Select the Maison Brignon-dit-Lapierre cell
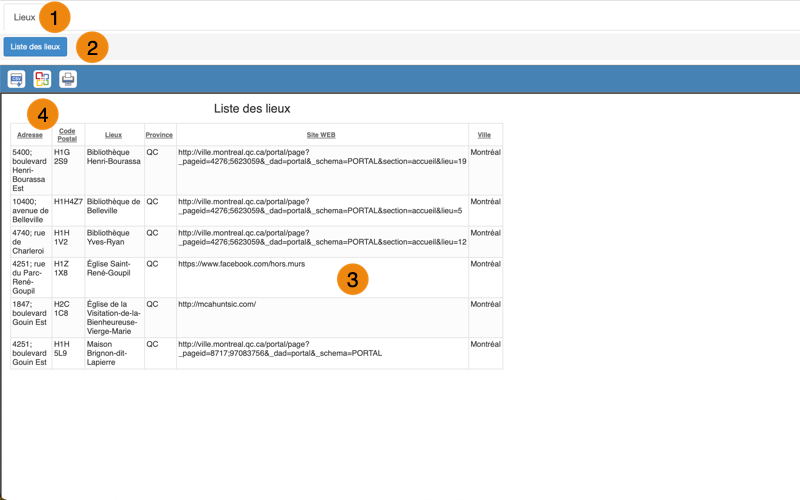 (x=114, y=353)
